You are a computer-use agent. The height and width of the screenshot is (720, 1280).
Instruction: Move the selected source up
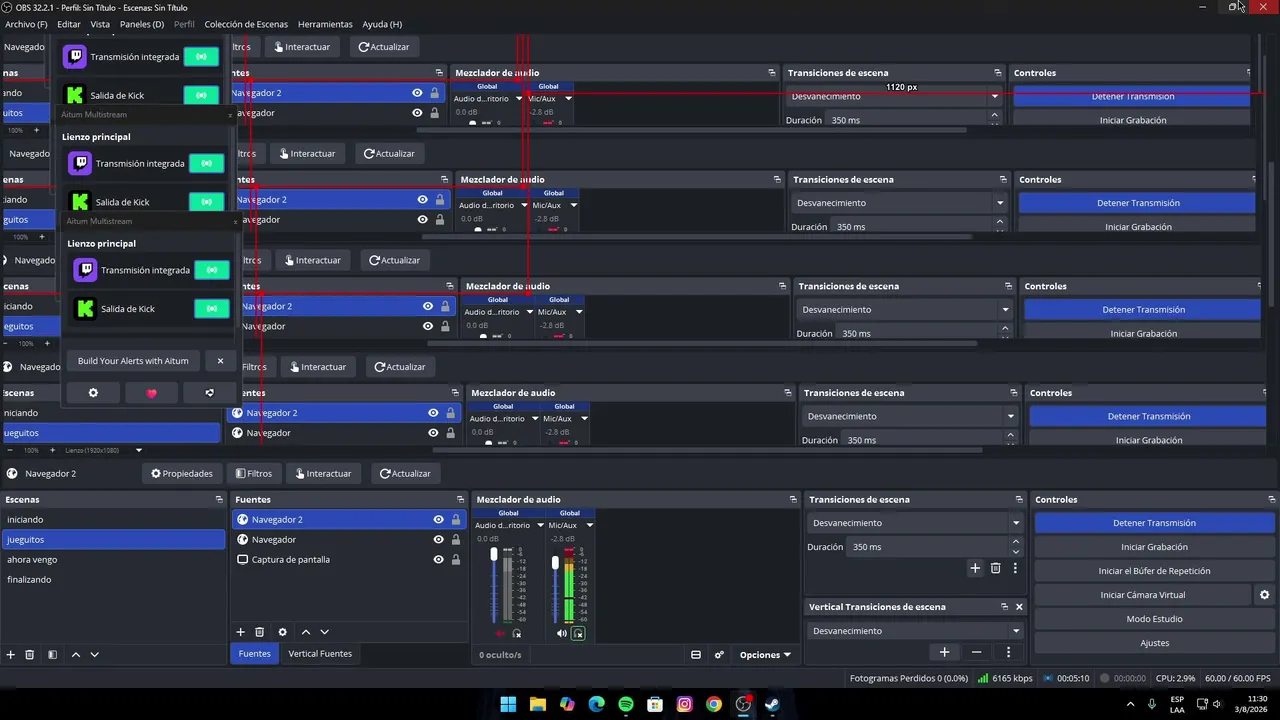[306, 632]
